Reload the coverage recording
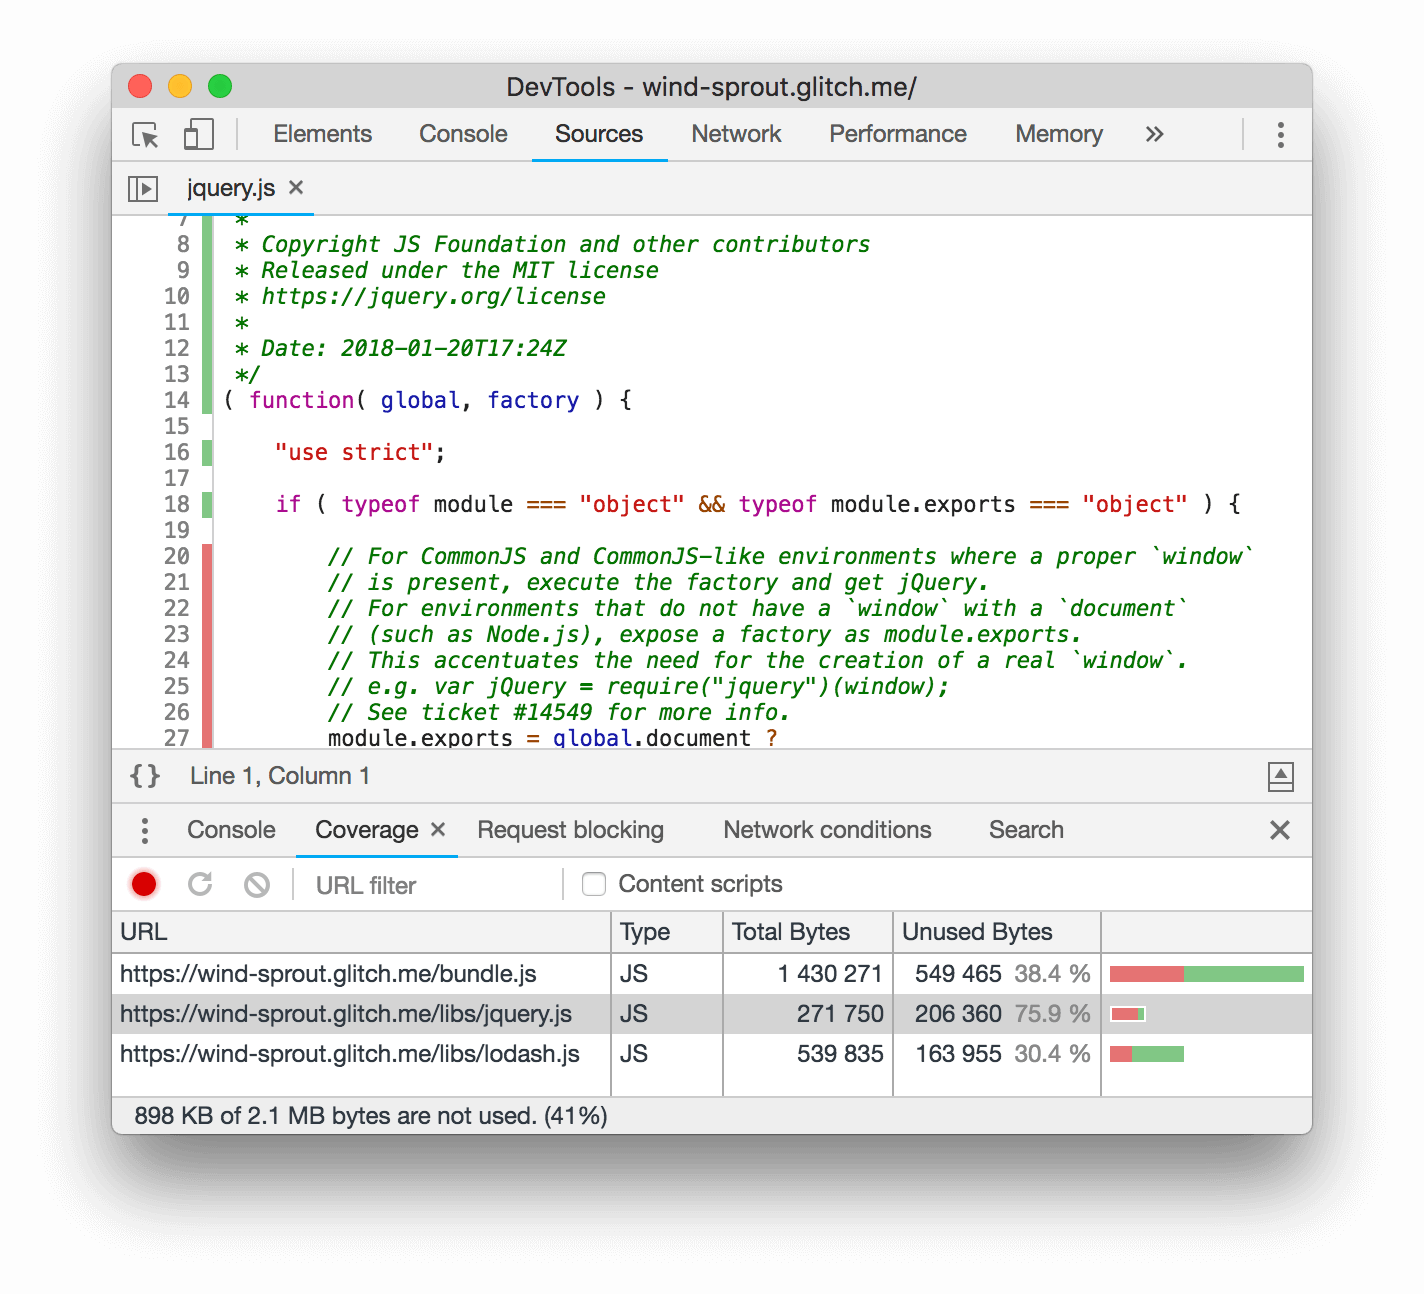 (200, 884)
